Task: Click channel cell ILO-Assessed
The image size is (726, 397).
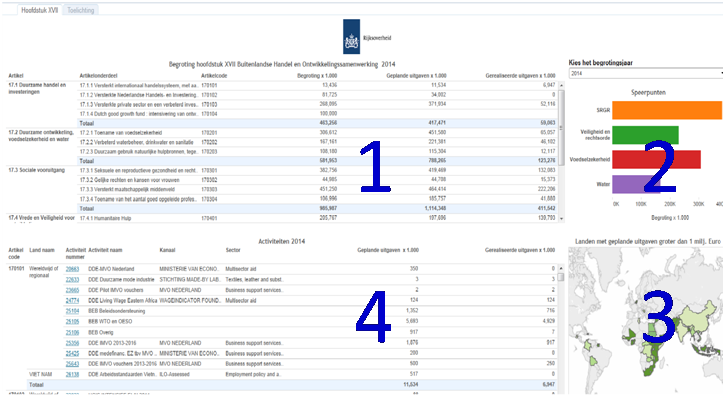Action: click(x=174, y=374)
